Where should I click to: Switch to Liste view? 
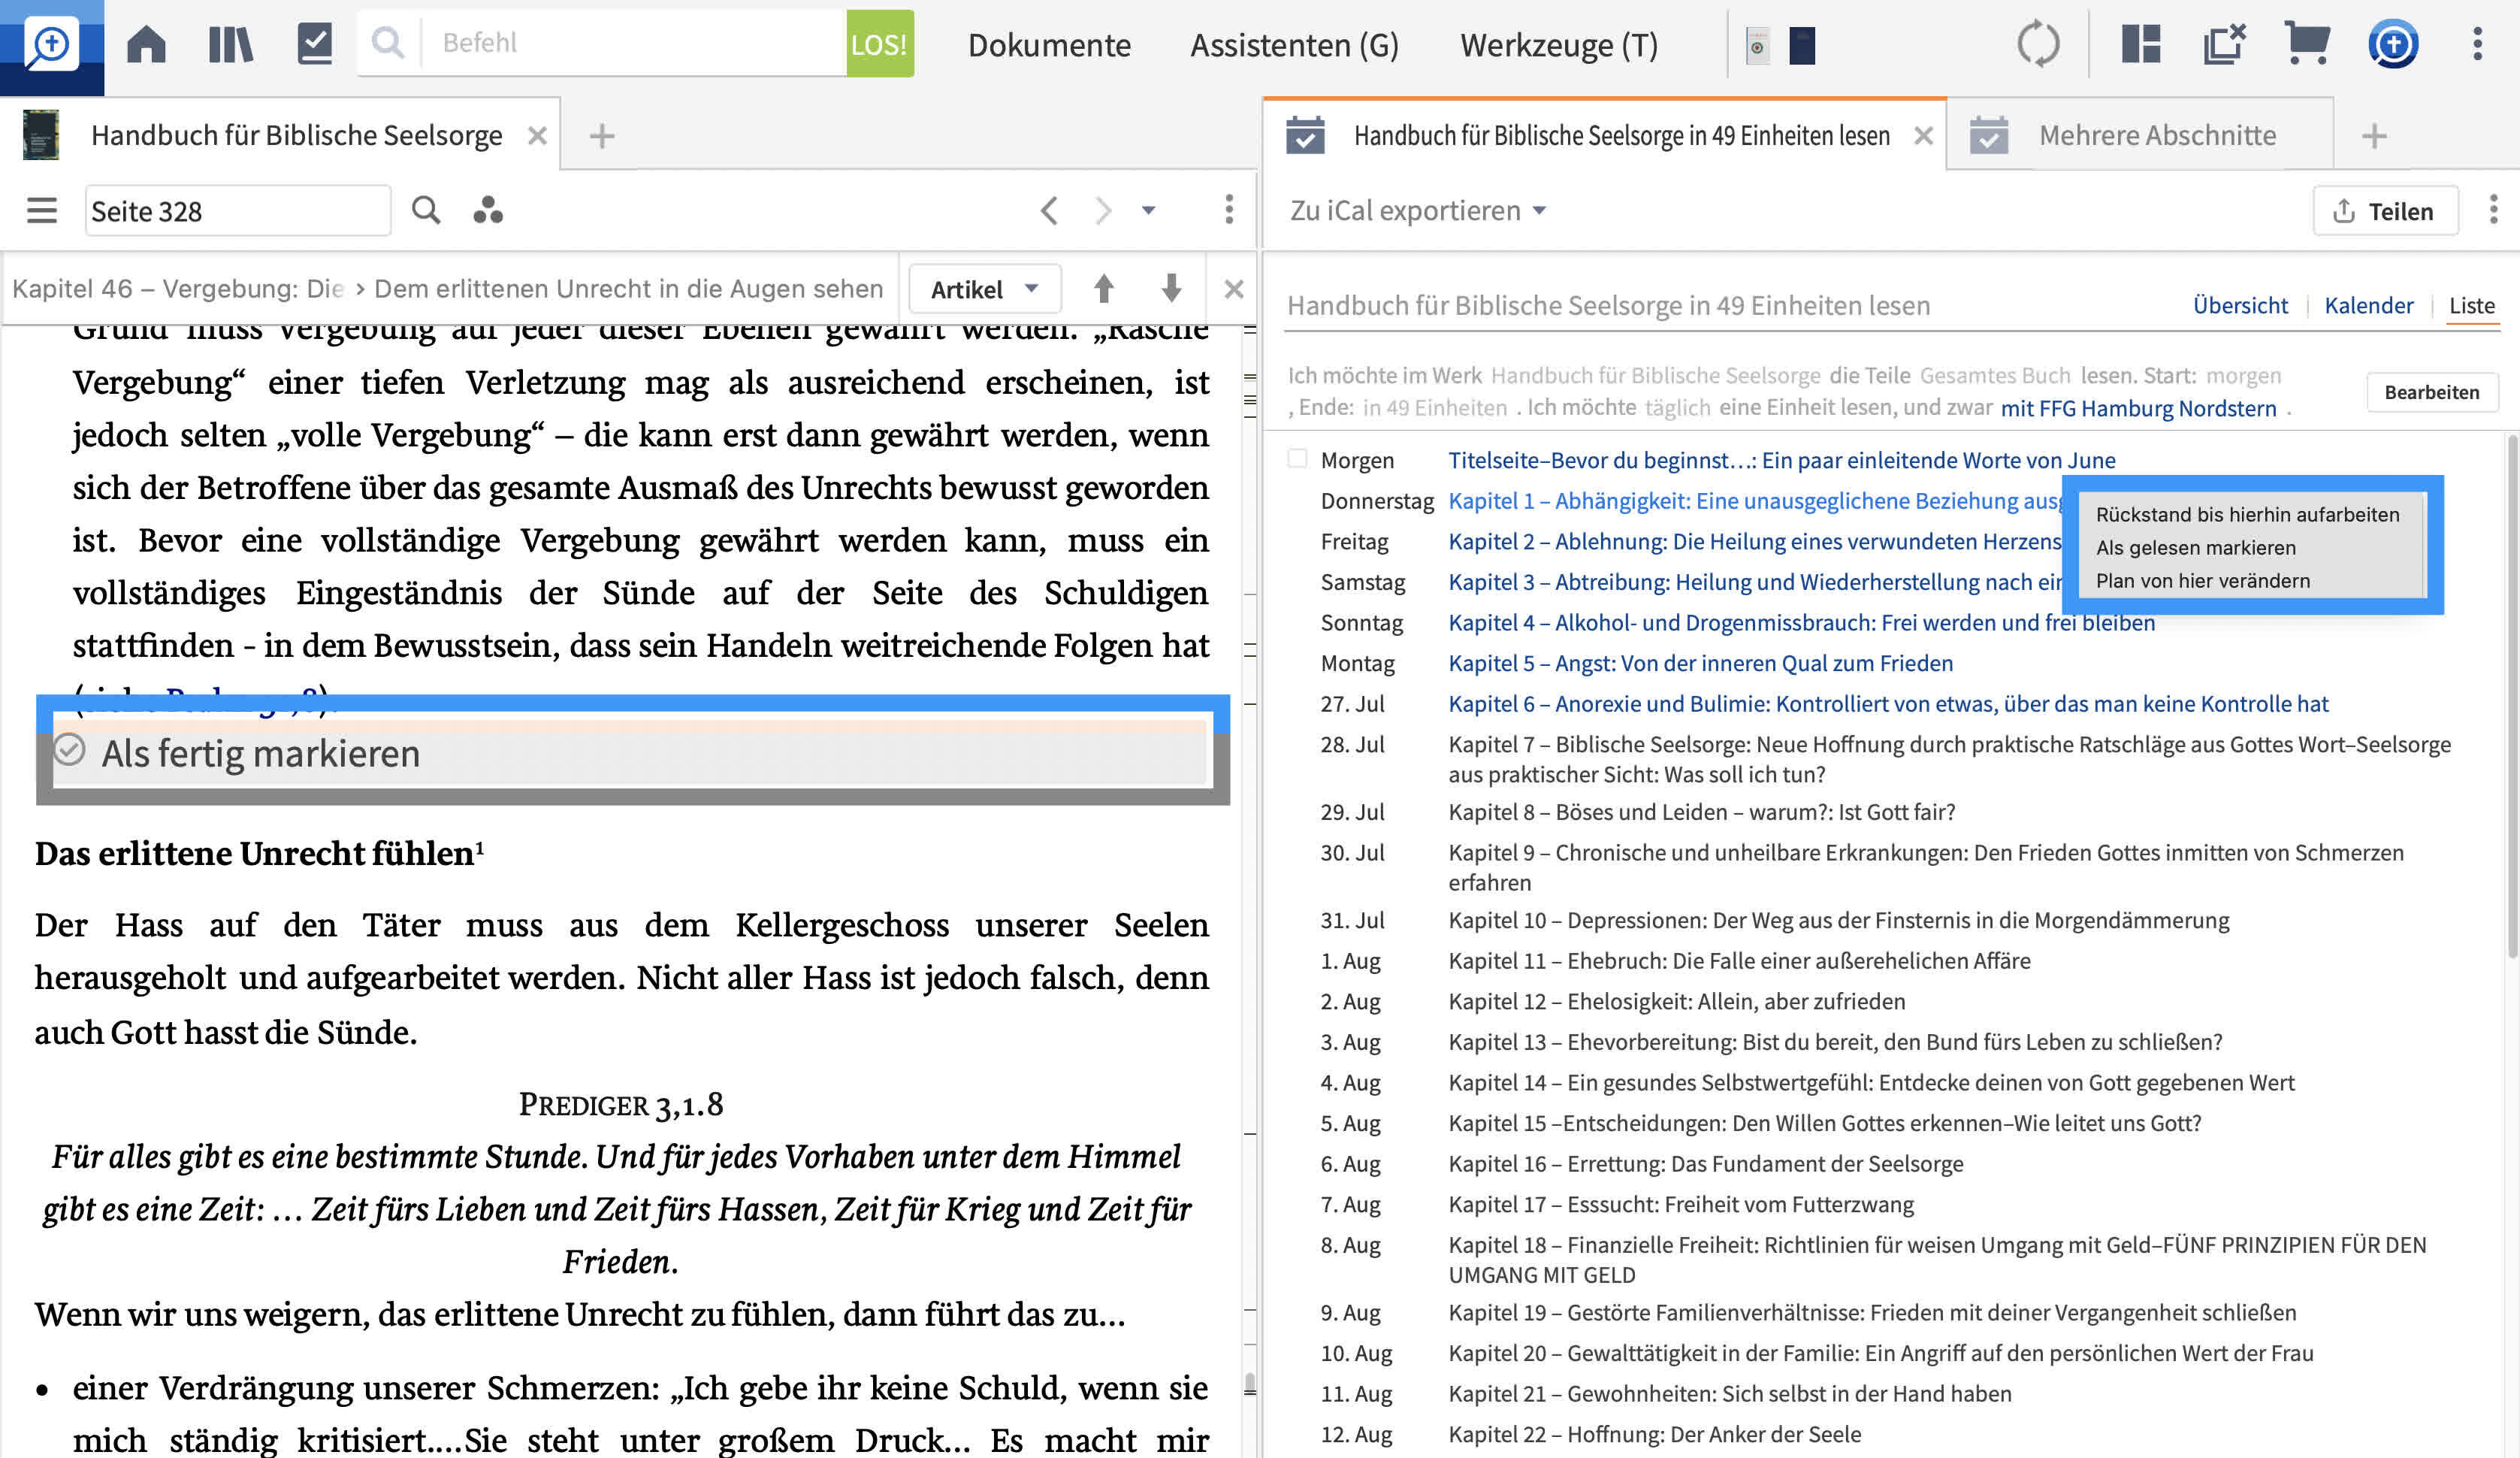click(2471, 305)
